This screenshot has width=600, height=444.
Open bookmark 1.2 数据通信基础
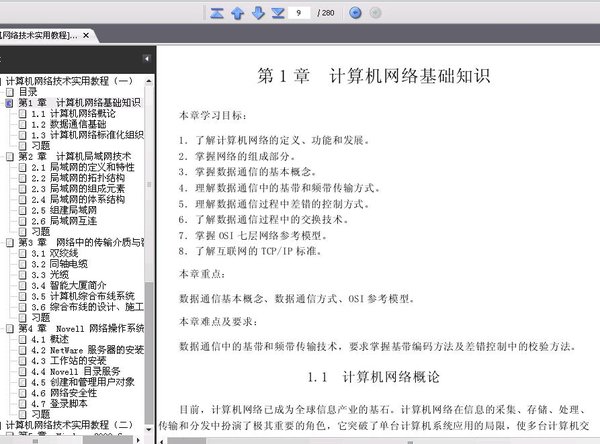point(68,124)
